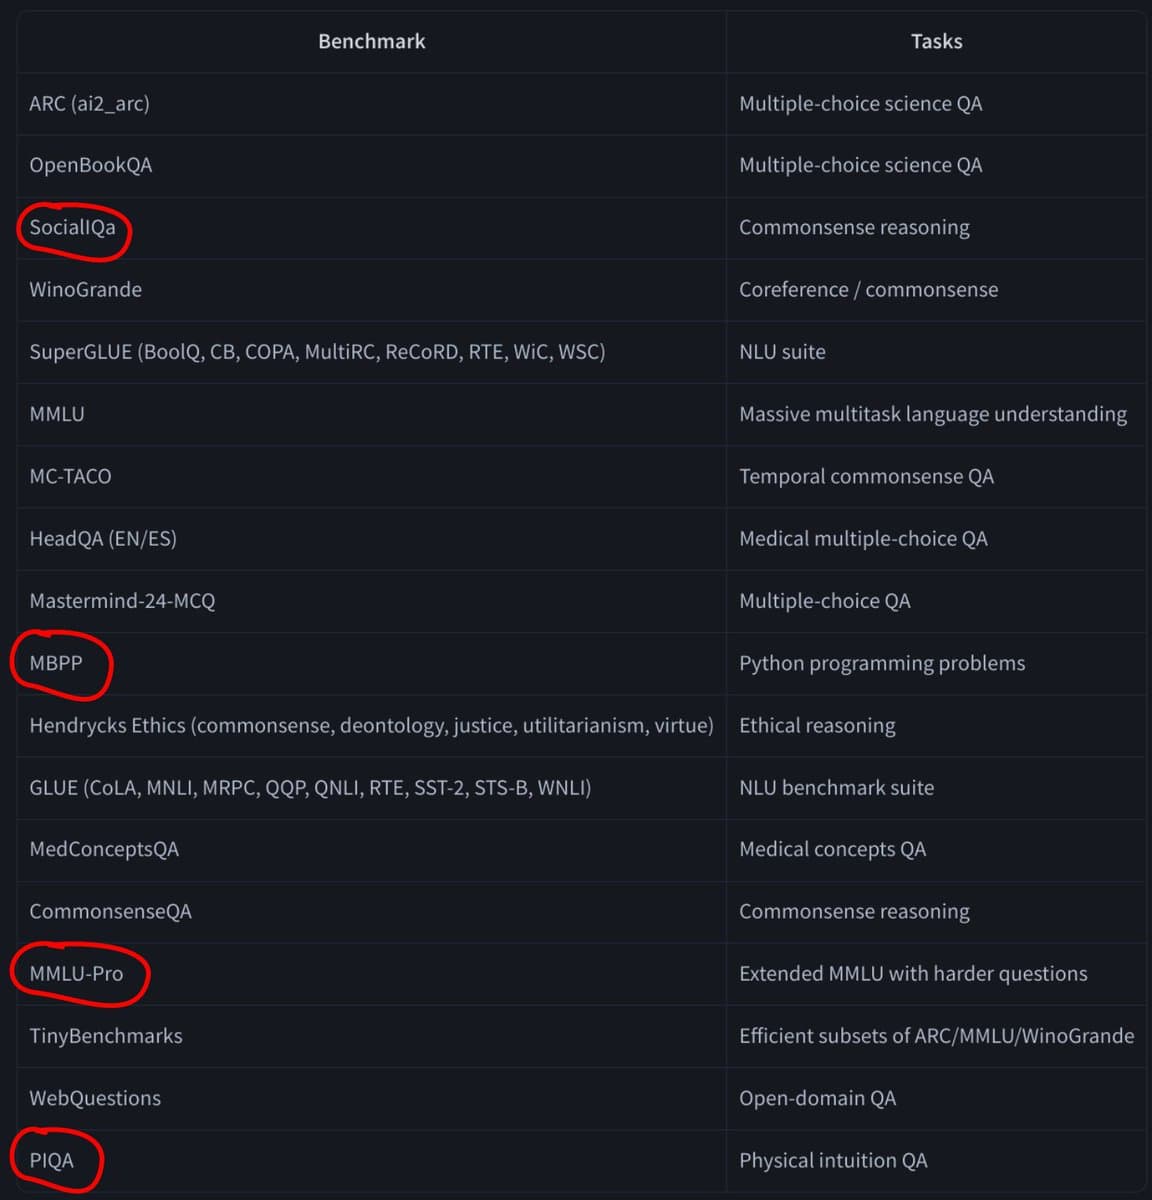Click the GLUE benchmark cell

(371, 787)
